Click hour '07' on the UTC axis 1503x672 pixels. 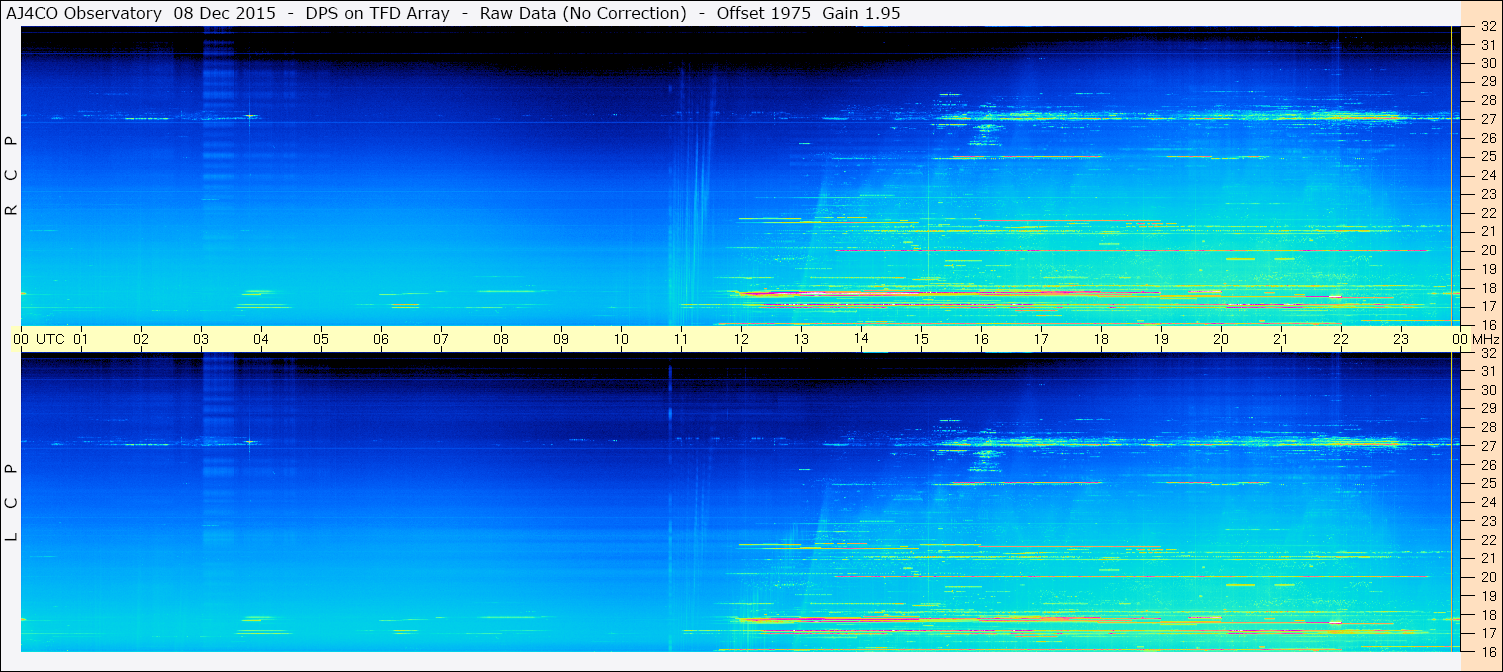(x=441, y=340)
